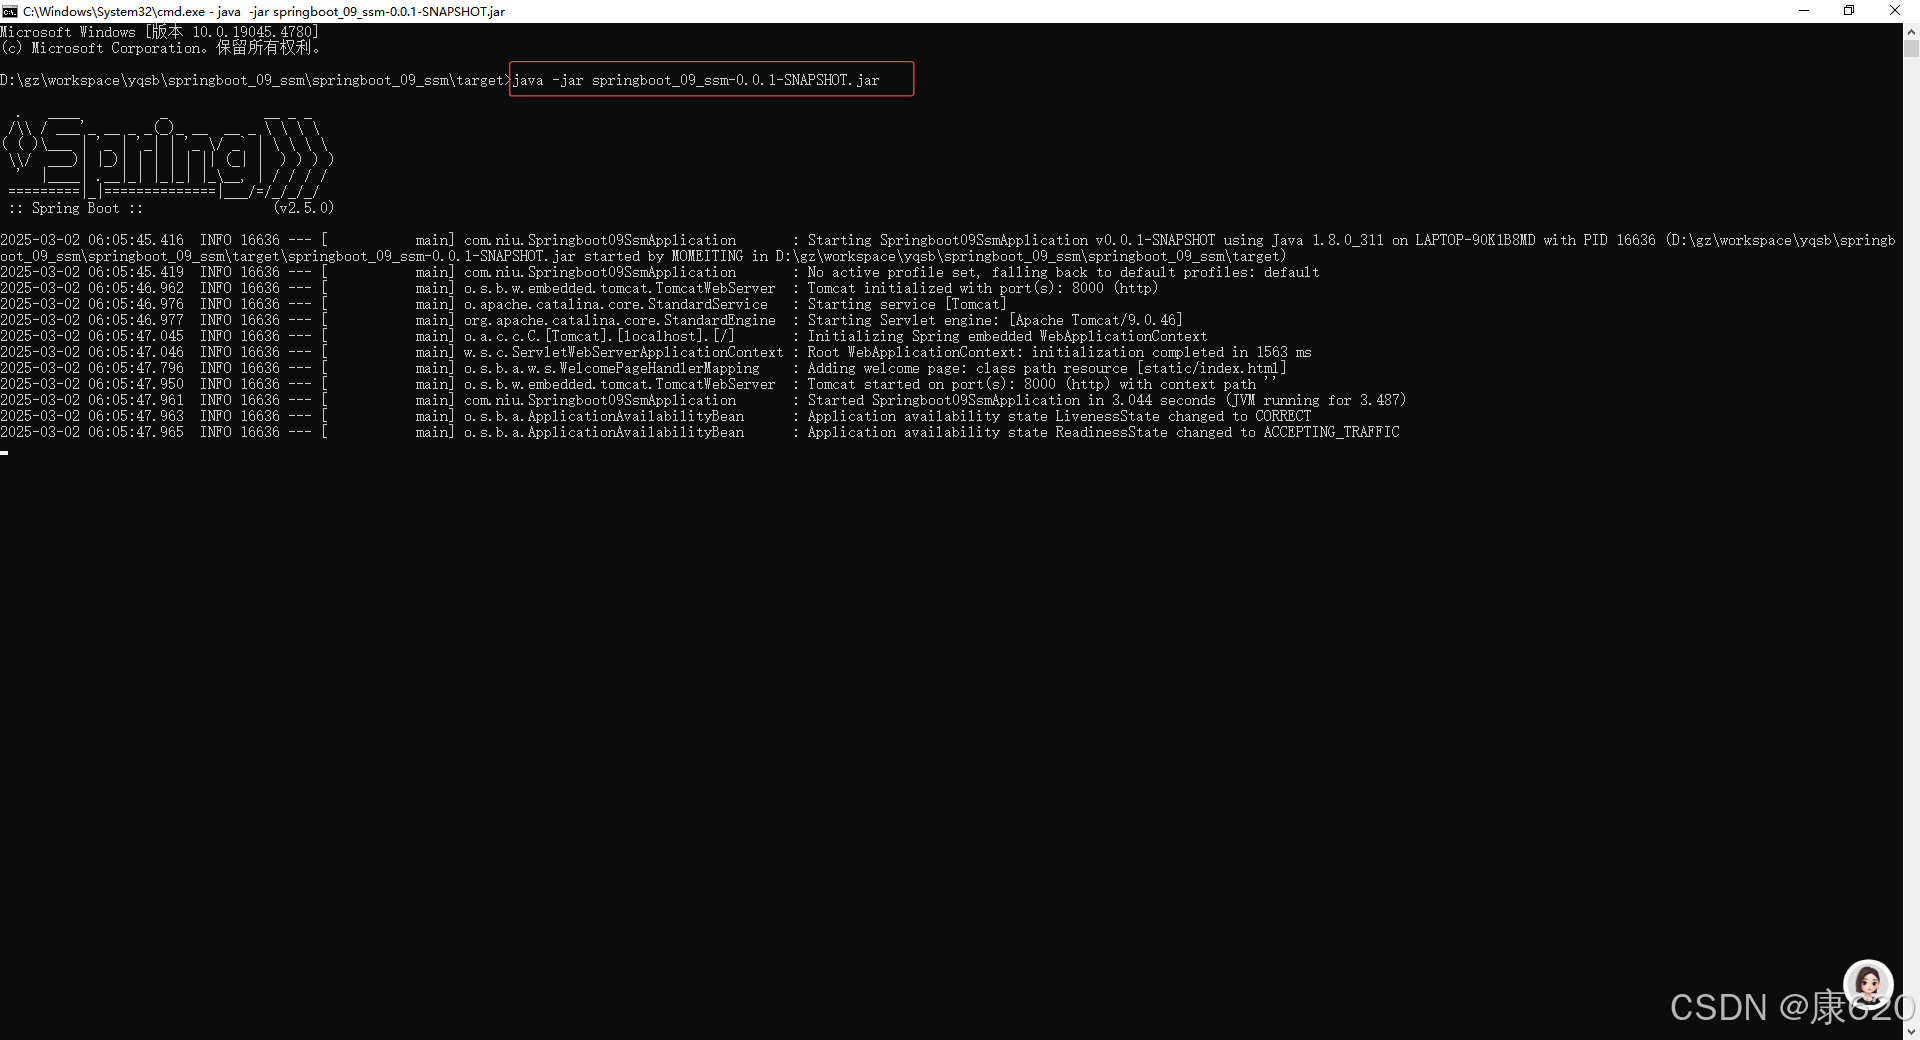Click Started Springboot09SsmApplication in 3.044 seconds line
Screen dimensions: 1920x1040
click(x=704, y=400)
